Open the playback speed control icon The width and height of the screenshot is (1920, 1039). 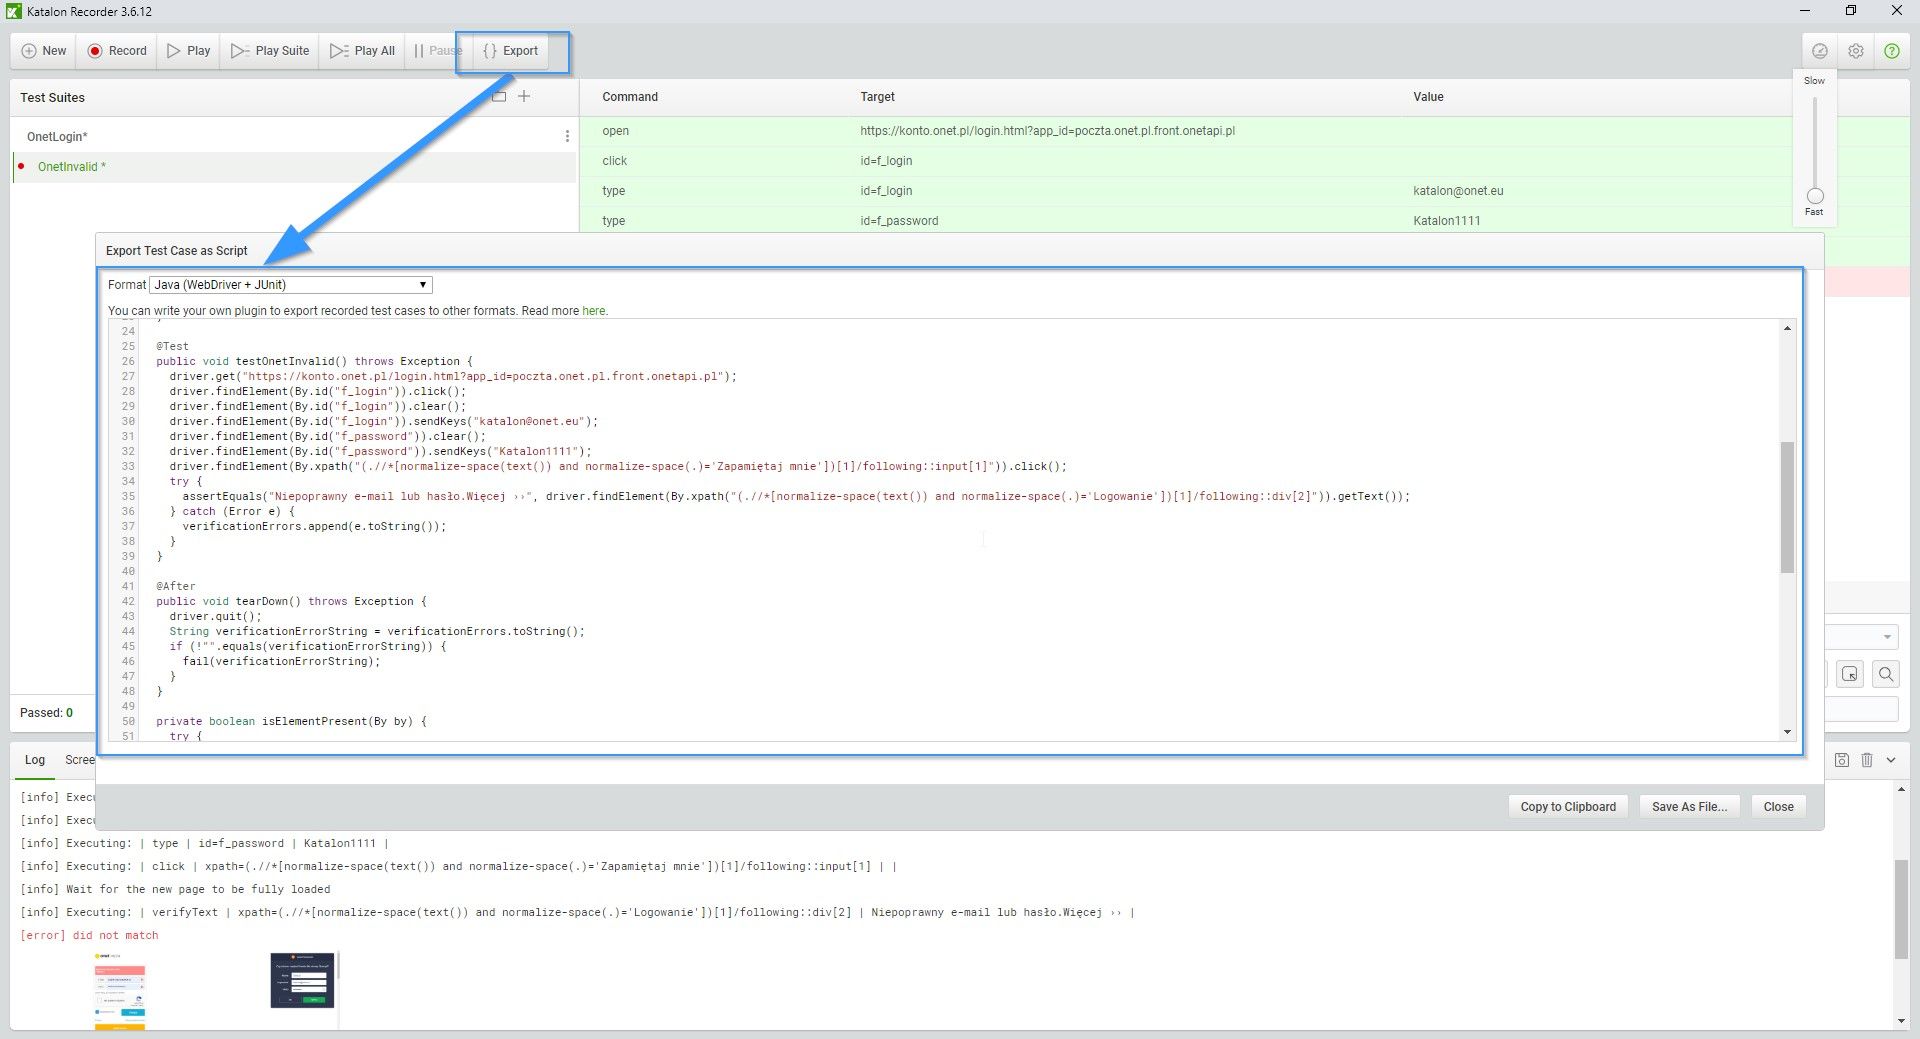1820,51
